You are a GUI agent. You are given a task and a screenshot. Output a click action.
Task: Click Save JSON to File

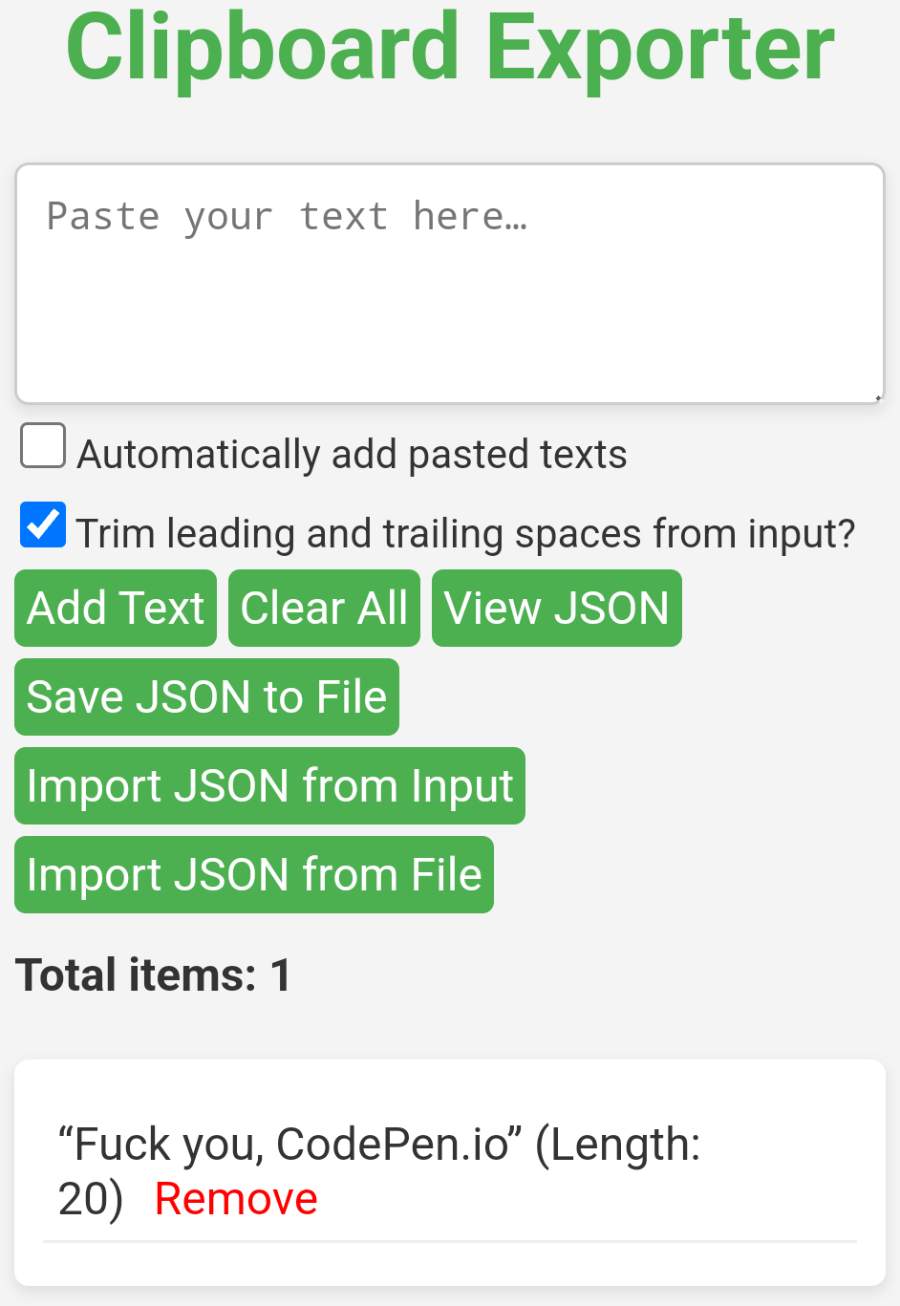(206, 697)
